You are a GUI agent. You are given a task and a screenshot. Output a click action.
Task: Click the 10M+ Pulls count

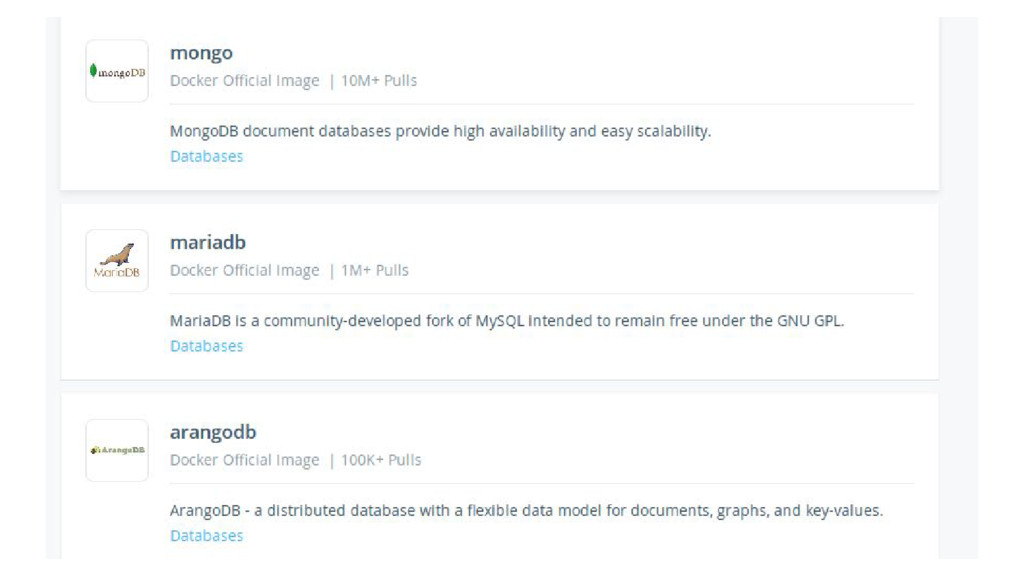(379, 80)
